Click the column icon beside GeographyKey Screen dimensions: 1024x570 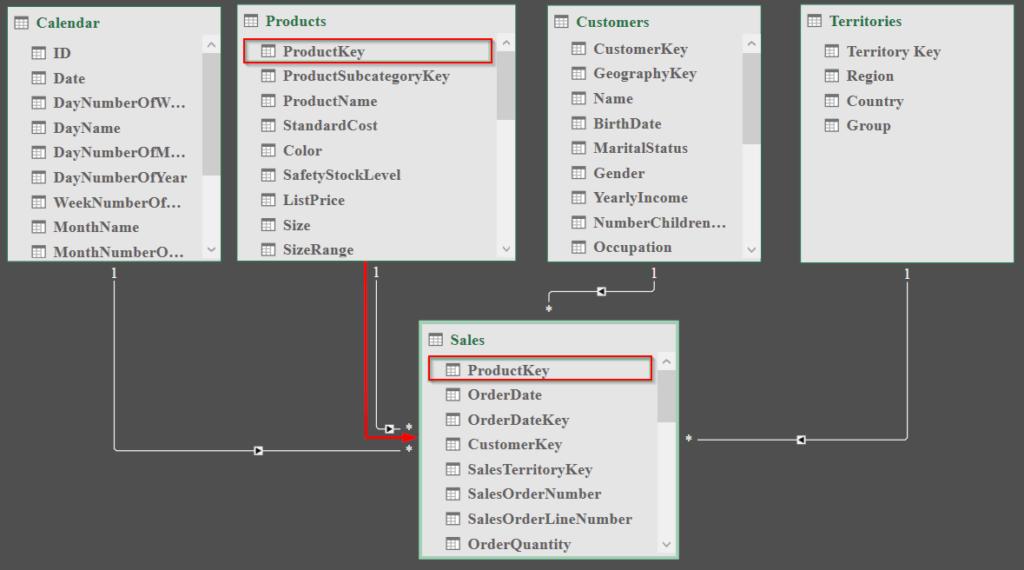click(x=579, y=73)
